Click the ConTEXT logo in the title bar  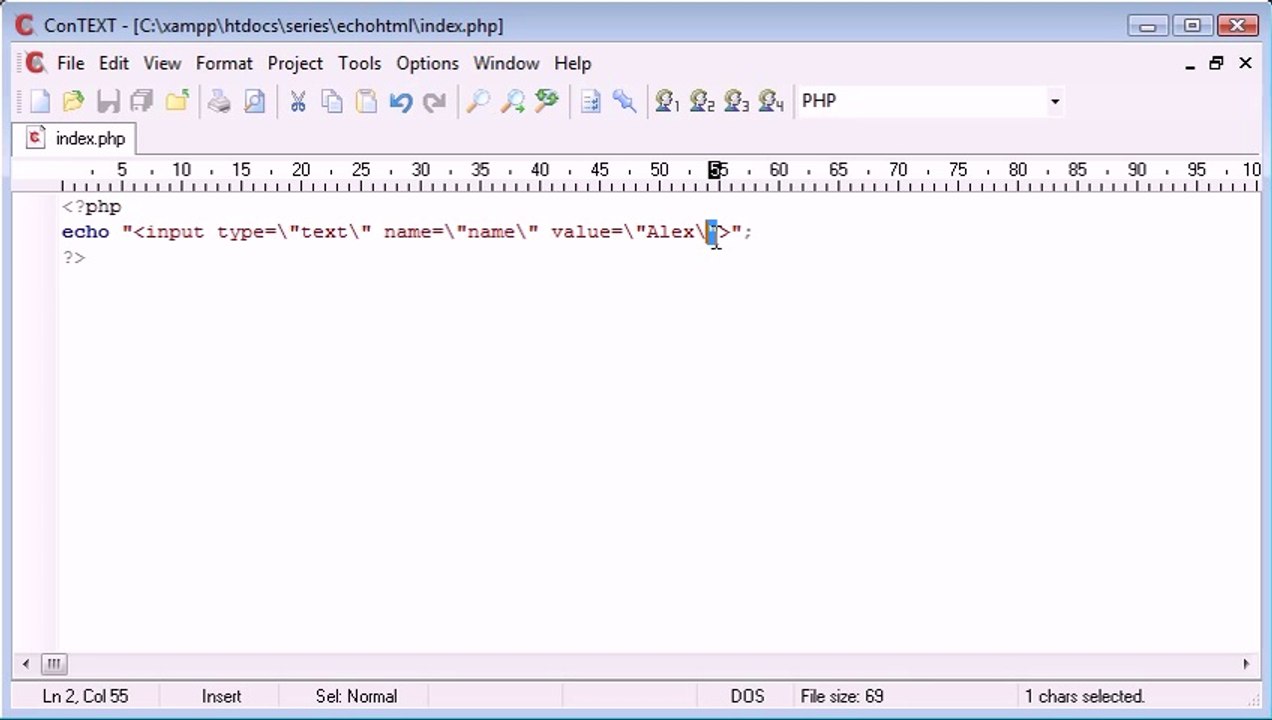[x=25, y=25]
